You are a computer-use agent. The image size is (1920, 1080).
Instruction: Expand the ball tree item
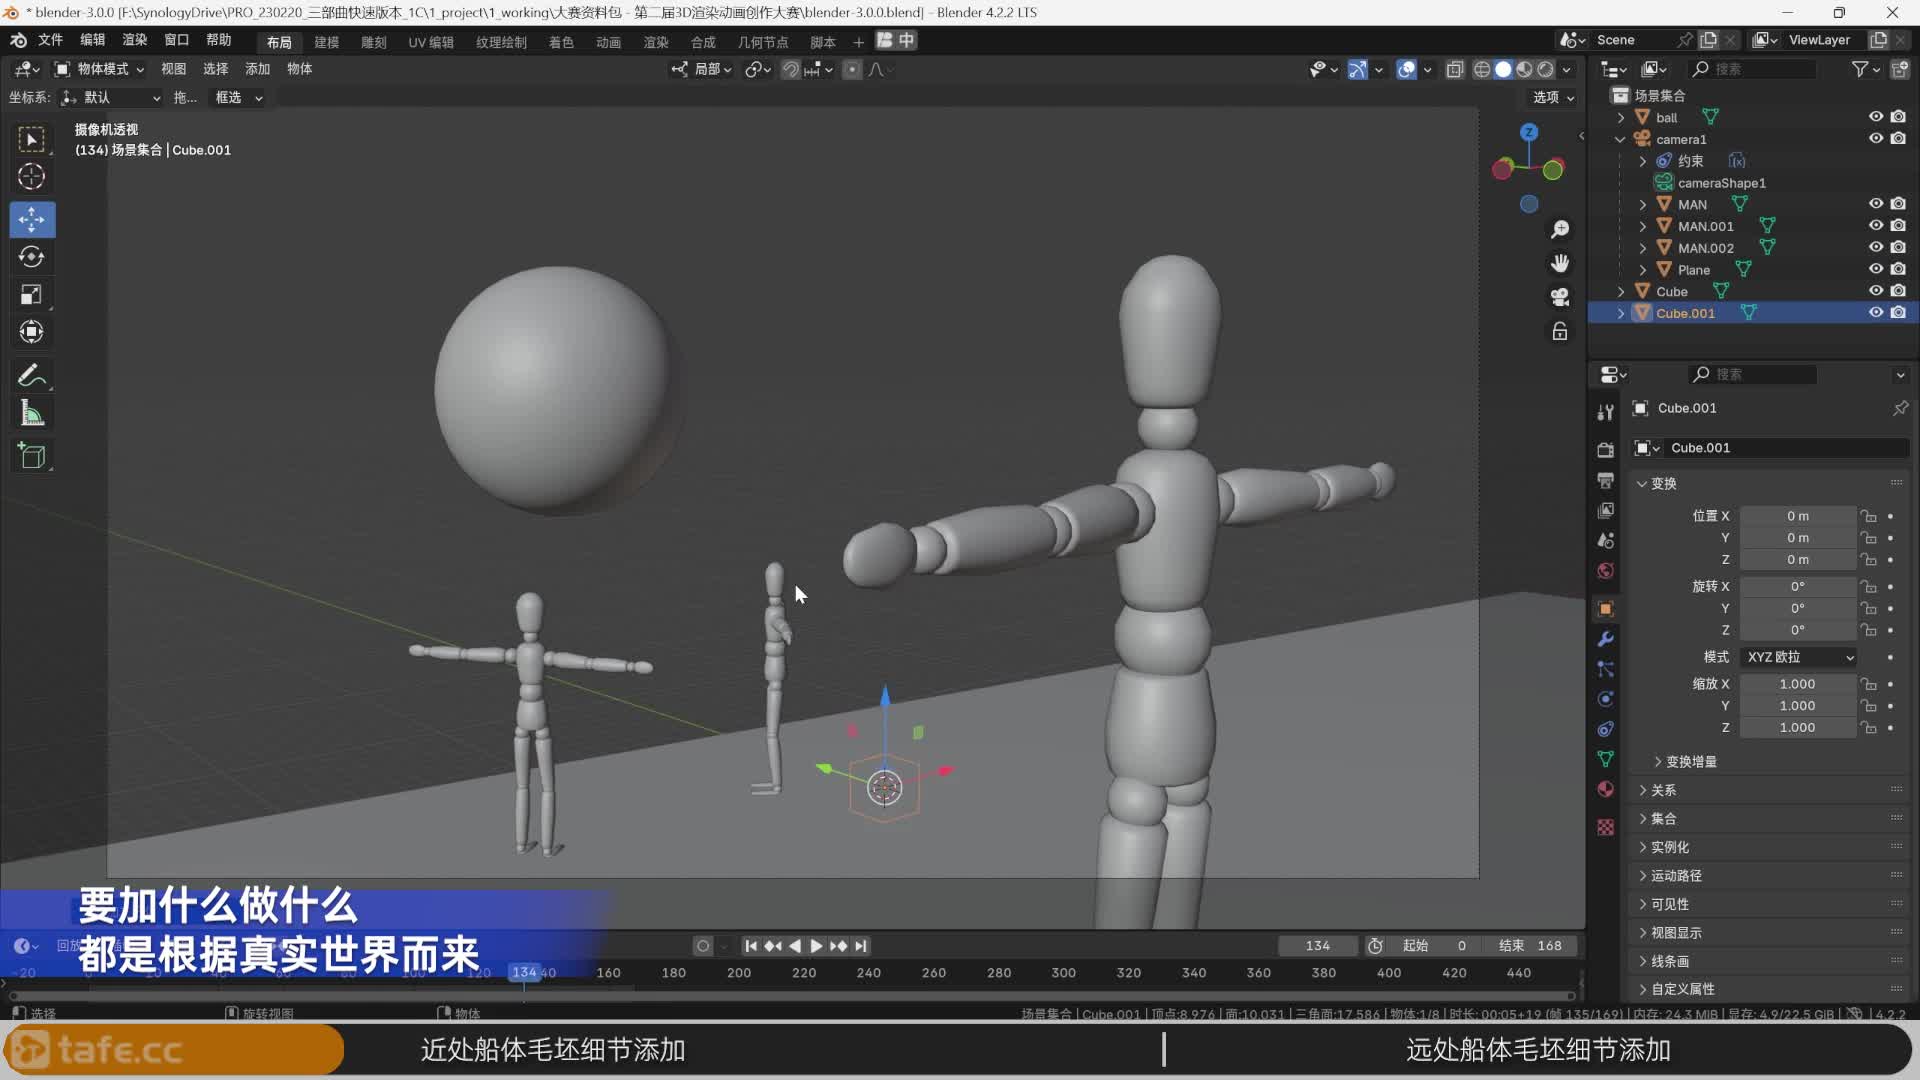[1620, 118]
